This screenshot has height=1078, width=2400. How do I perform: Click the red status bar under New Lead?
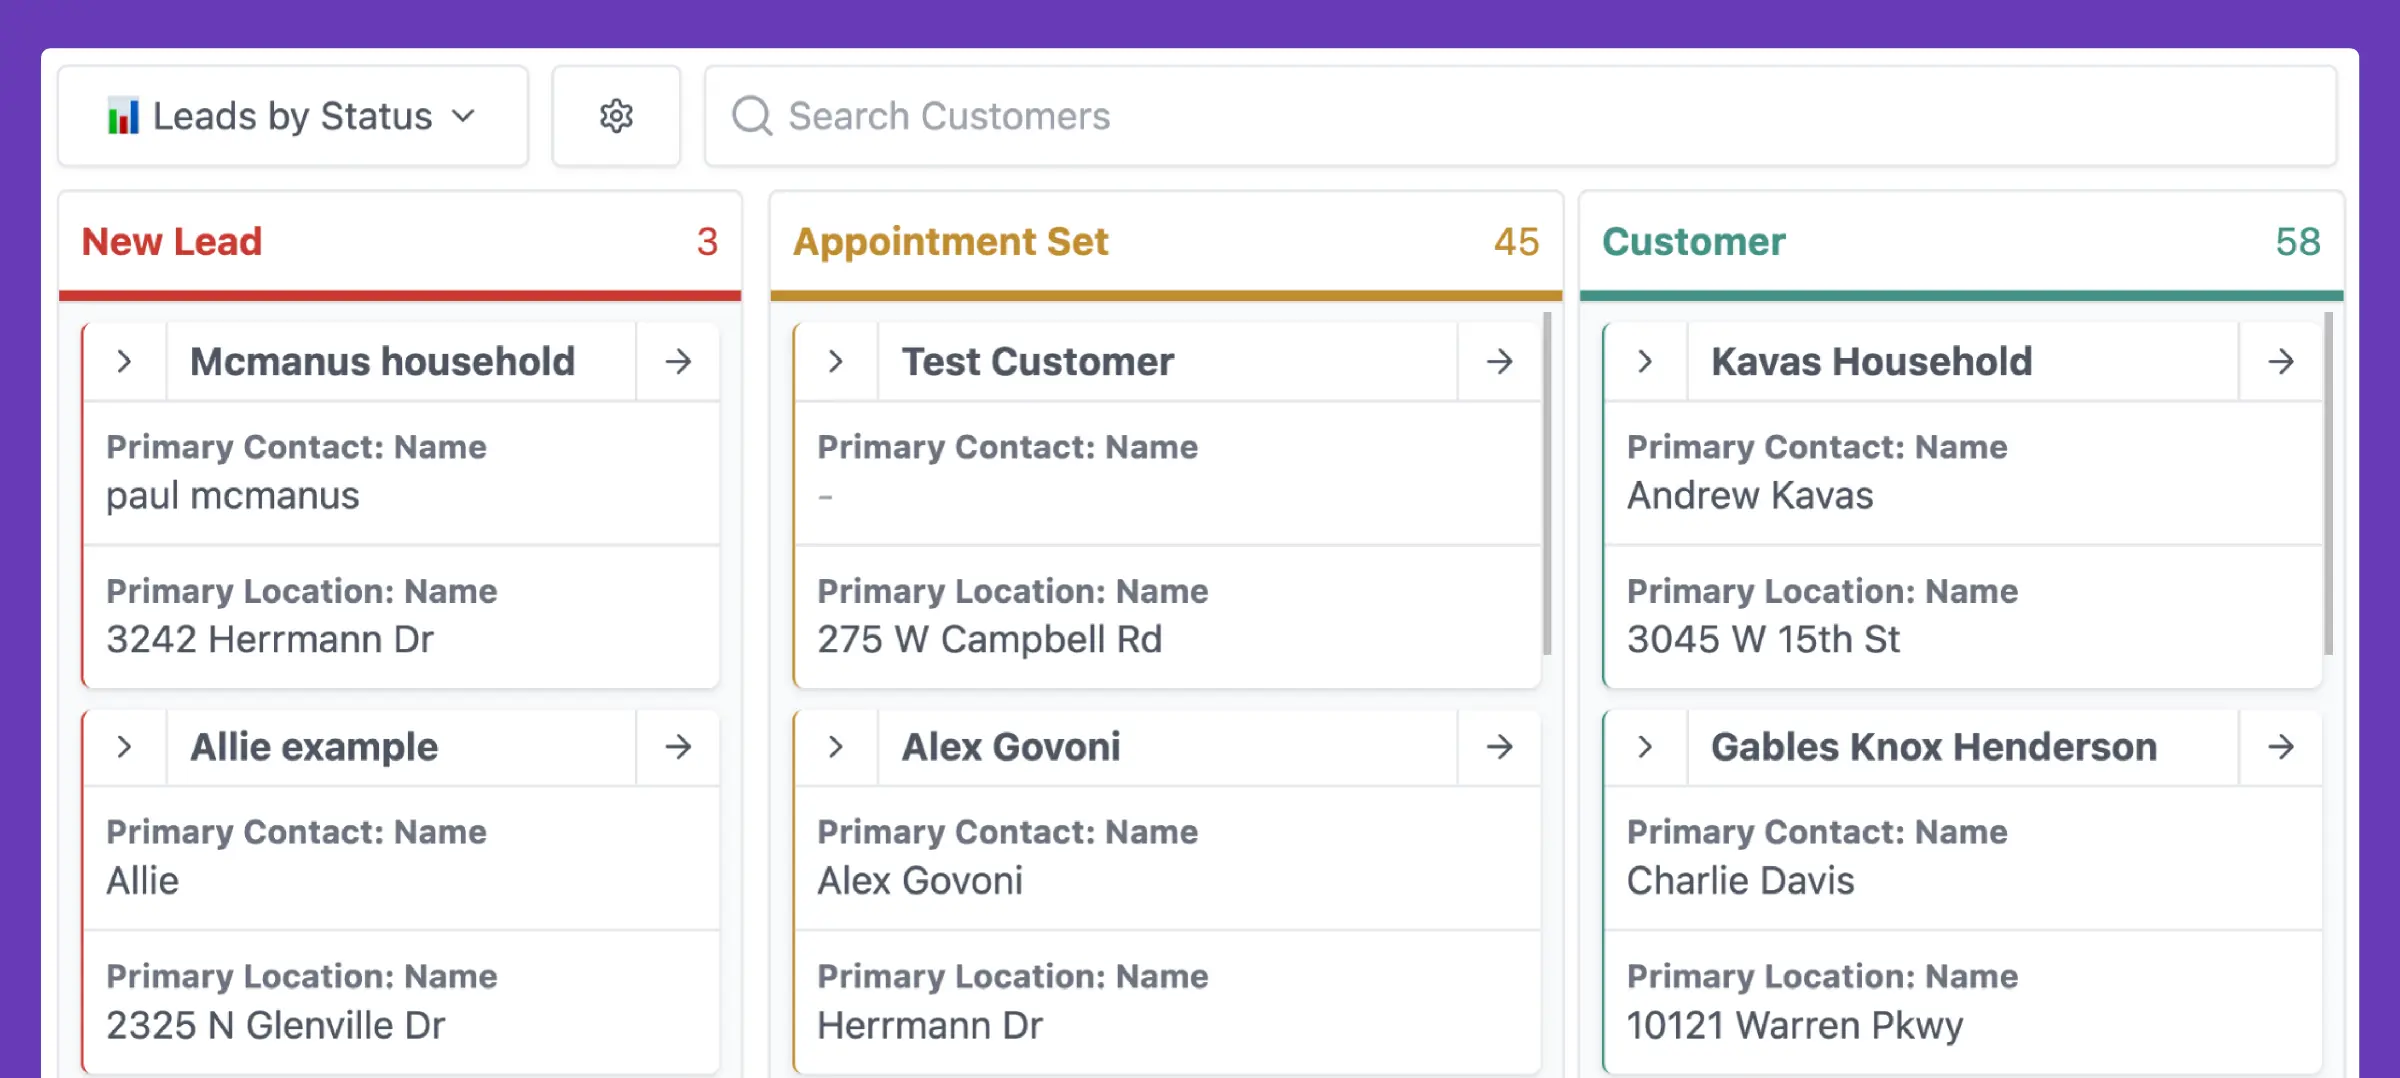click(x=400, y=295)
